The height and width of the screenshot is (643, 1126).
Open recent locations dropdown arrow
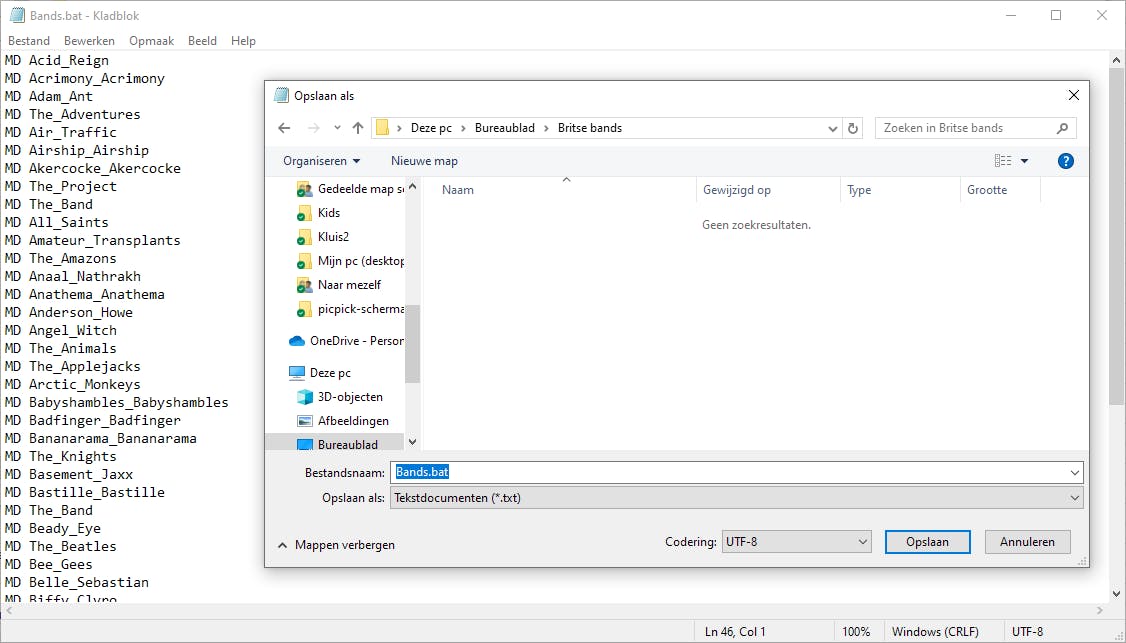[337, 128]
